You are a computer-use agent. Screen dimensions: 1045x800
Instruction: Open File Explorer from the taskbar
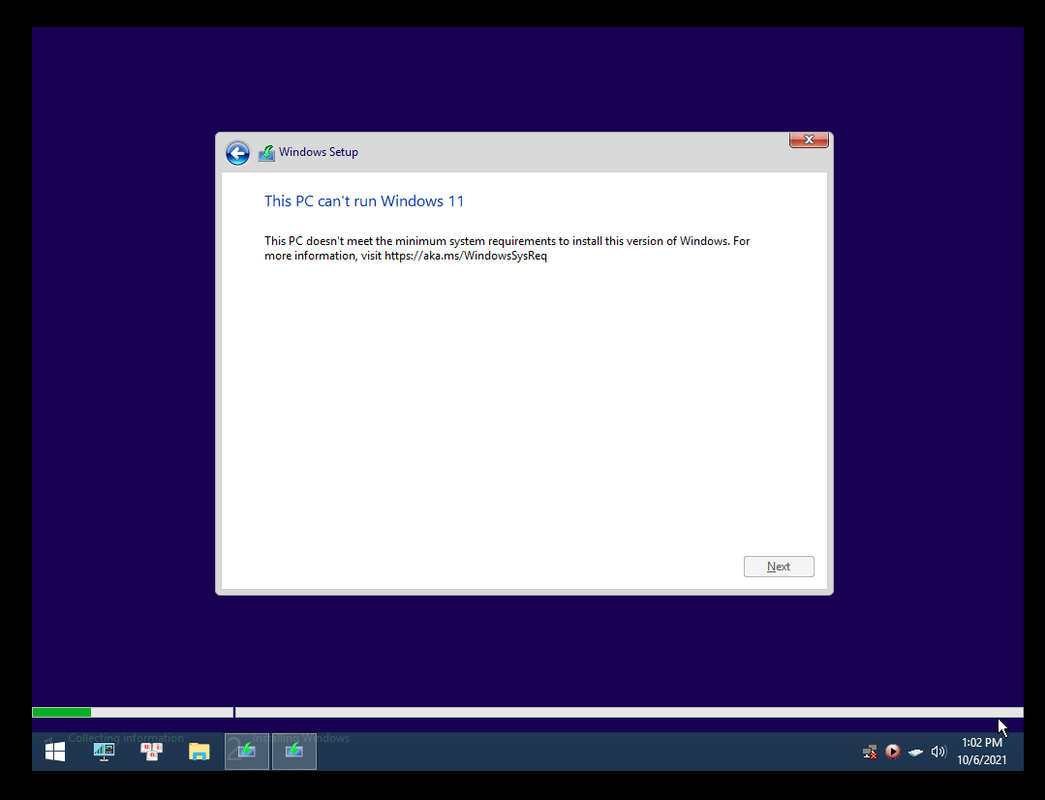(x=199, y=752)
